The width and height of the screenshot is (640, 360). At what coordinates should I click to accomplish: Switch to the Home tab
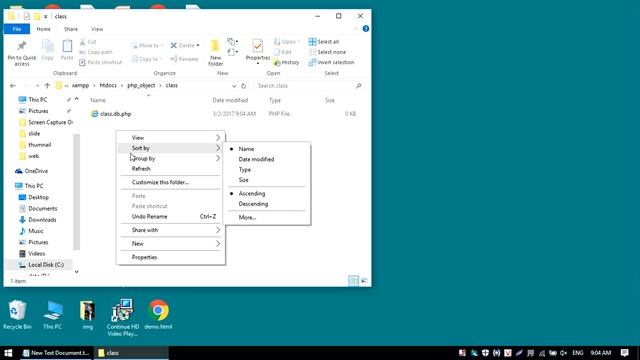pyautogui.click(x=43, y=29)
